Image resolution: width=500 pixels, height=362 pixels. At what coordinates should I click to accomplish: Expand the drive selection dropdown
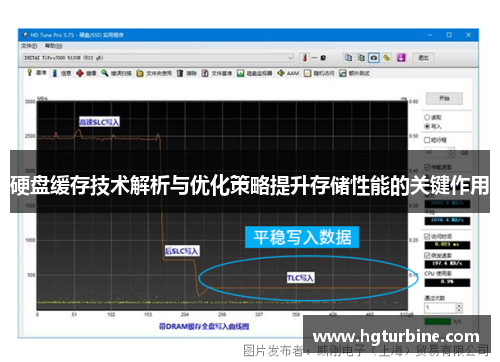[290, 58]
